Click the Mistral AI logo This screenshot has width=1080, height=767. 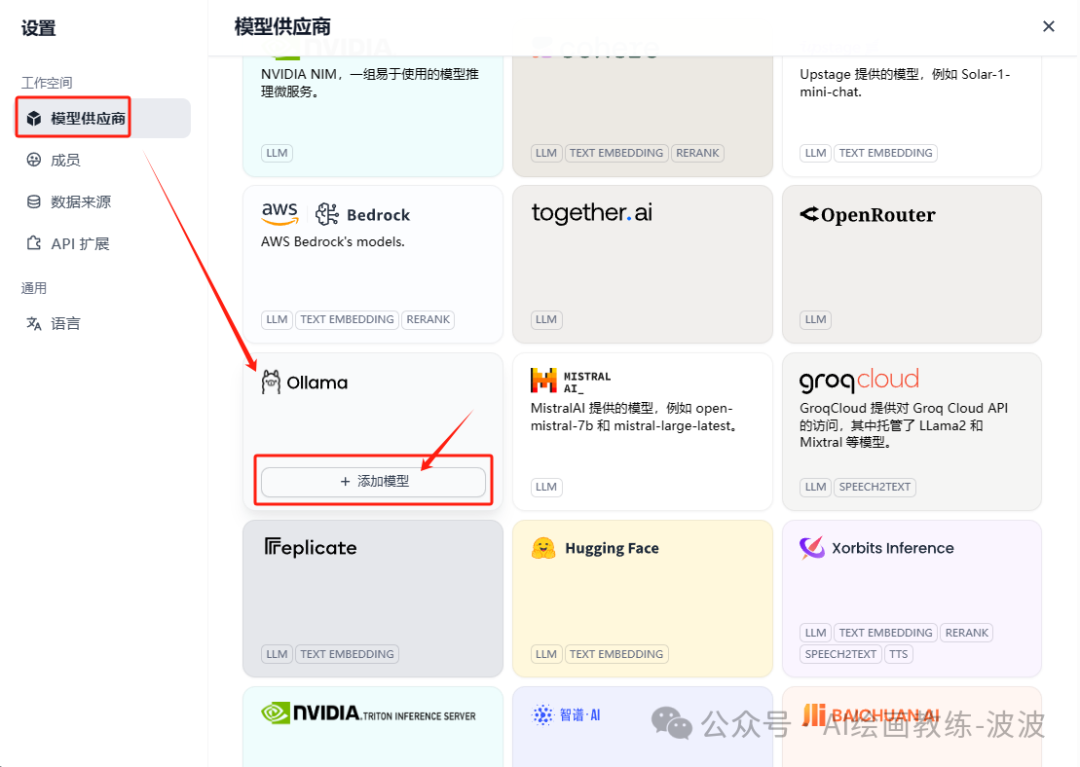[571, 381]
